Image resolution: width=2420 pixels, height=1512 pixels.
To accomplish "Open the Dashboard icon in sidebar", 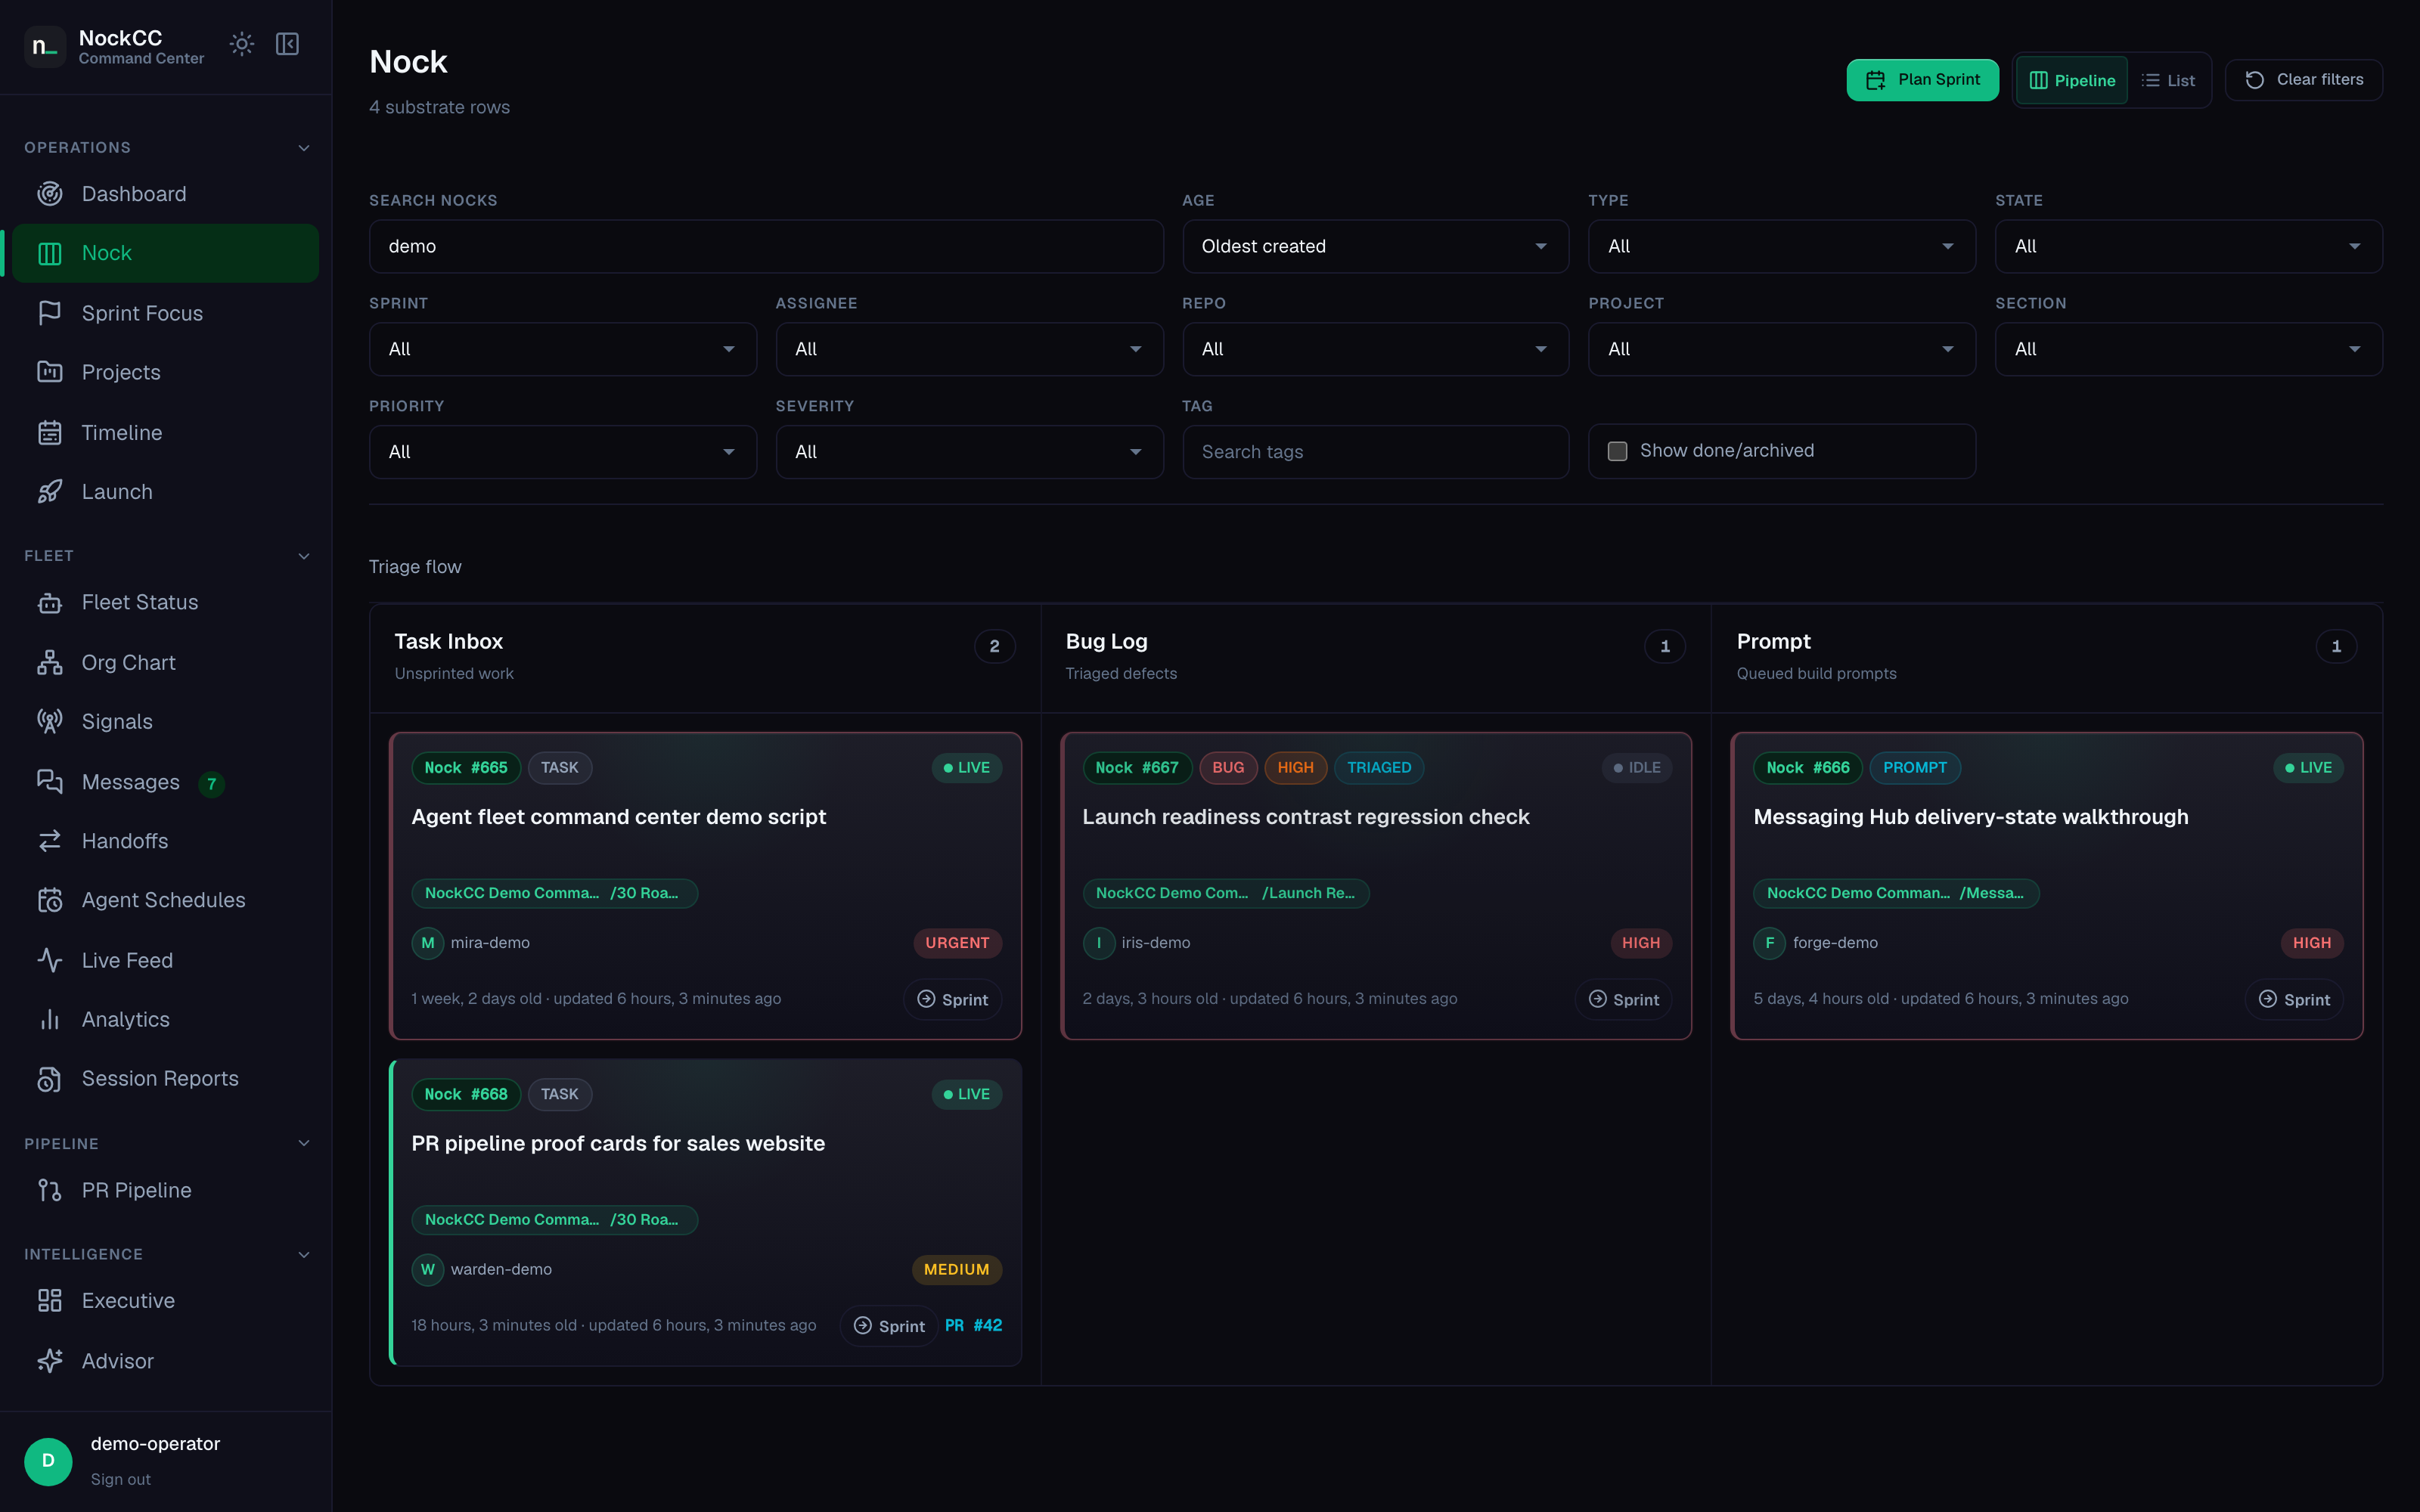I will click(50, 194).
